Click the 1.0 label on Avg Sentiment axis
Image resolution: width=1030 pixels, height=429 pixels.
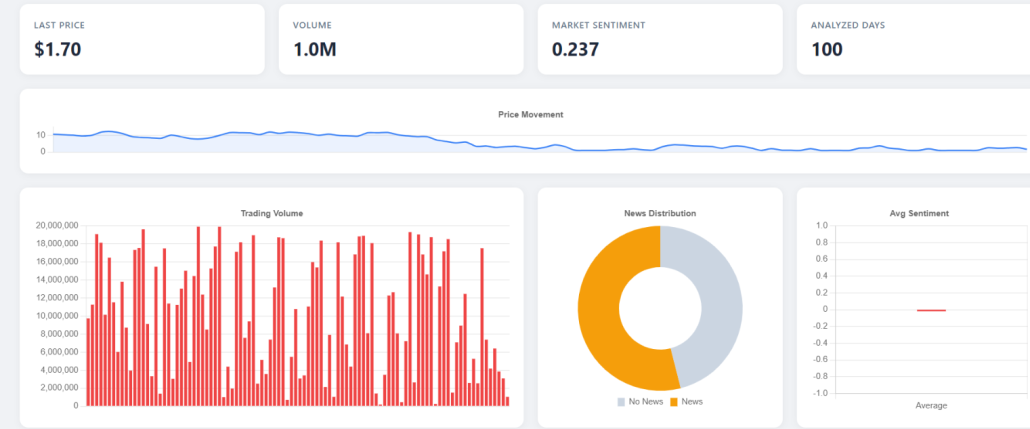(x=822, y=226)
